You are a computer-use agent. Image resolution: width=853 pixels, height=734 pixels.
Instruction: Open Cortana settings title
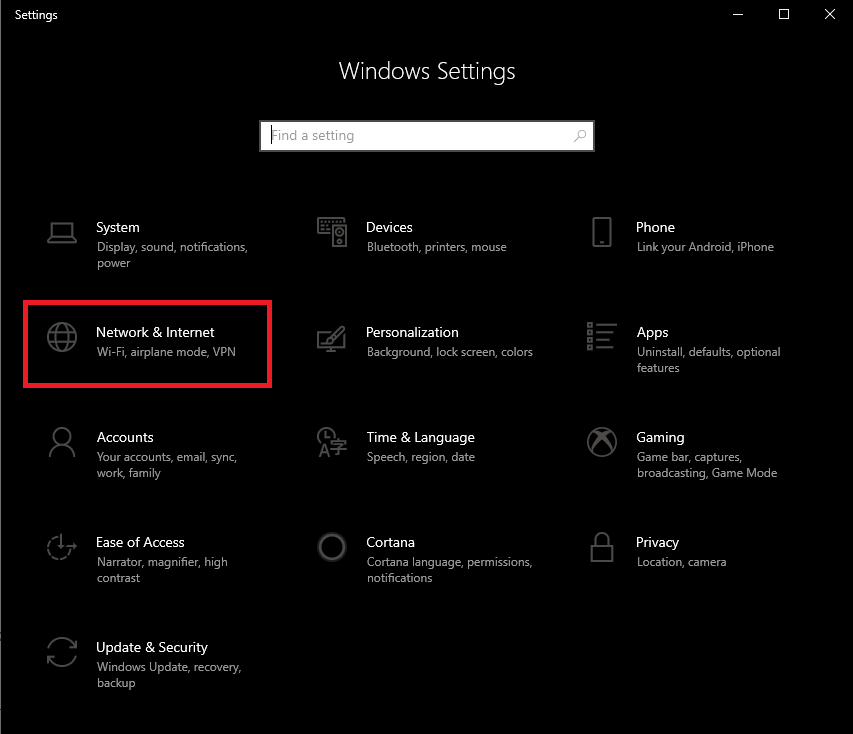(x=390, y=542)
